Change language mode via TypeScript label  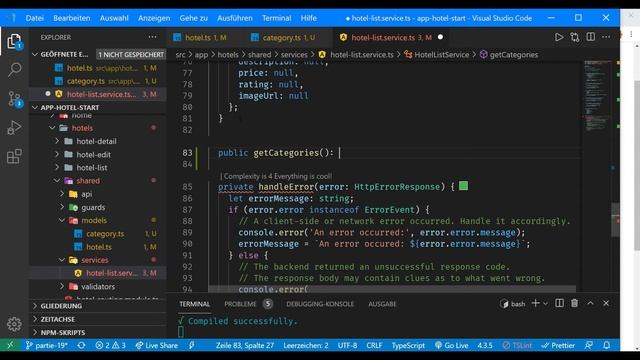(408, 345)
